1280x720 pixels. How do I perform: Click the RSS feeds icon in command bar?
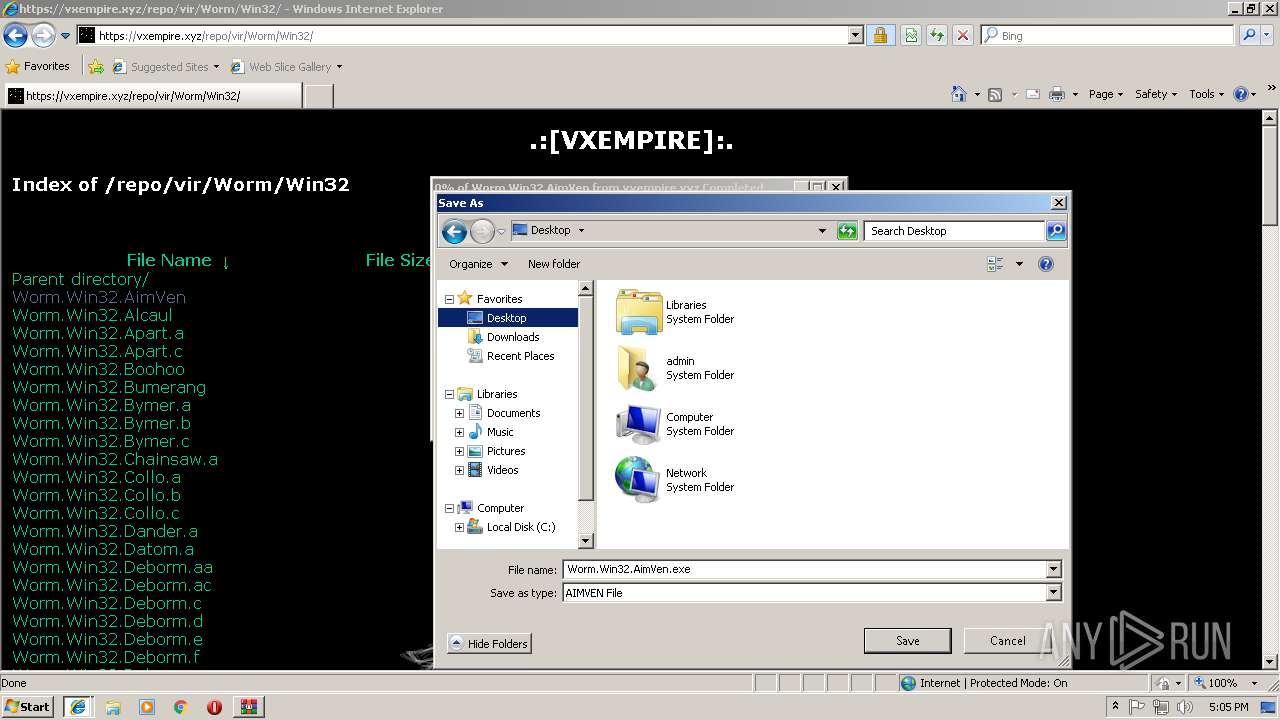point(995,94)
